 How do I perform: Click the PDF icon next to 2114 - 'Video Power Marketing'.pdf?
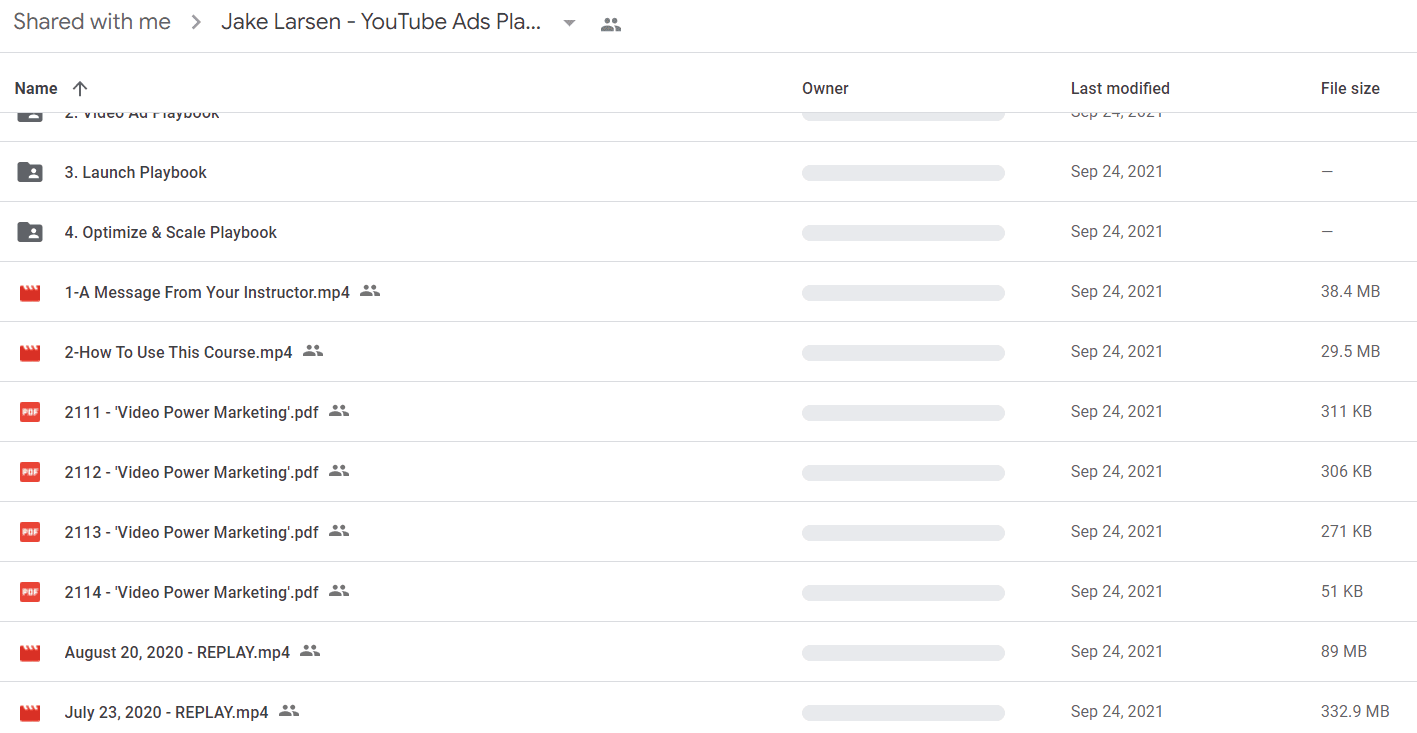pyautogui.click(x=30, y=592)
